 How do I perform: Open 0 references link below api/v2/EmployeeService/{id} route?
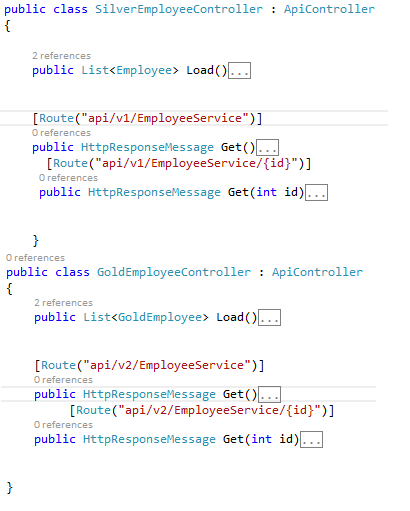[63, 425]
